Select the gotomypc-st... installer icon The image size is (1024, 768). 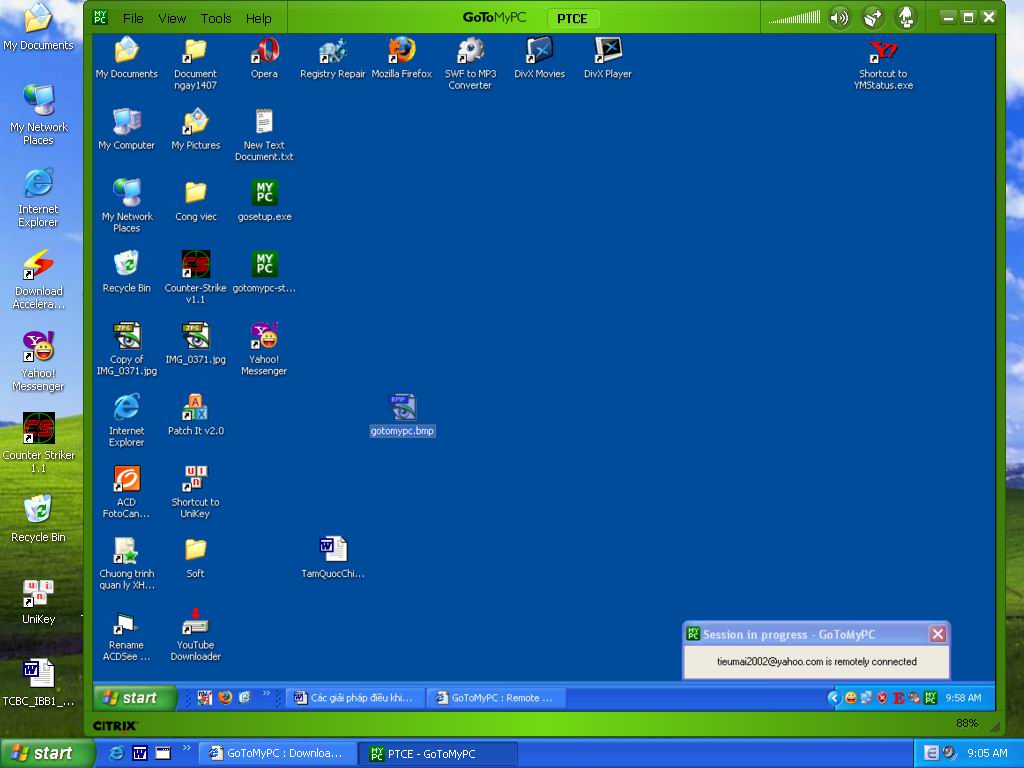[264, 272]
